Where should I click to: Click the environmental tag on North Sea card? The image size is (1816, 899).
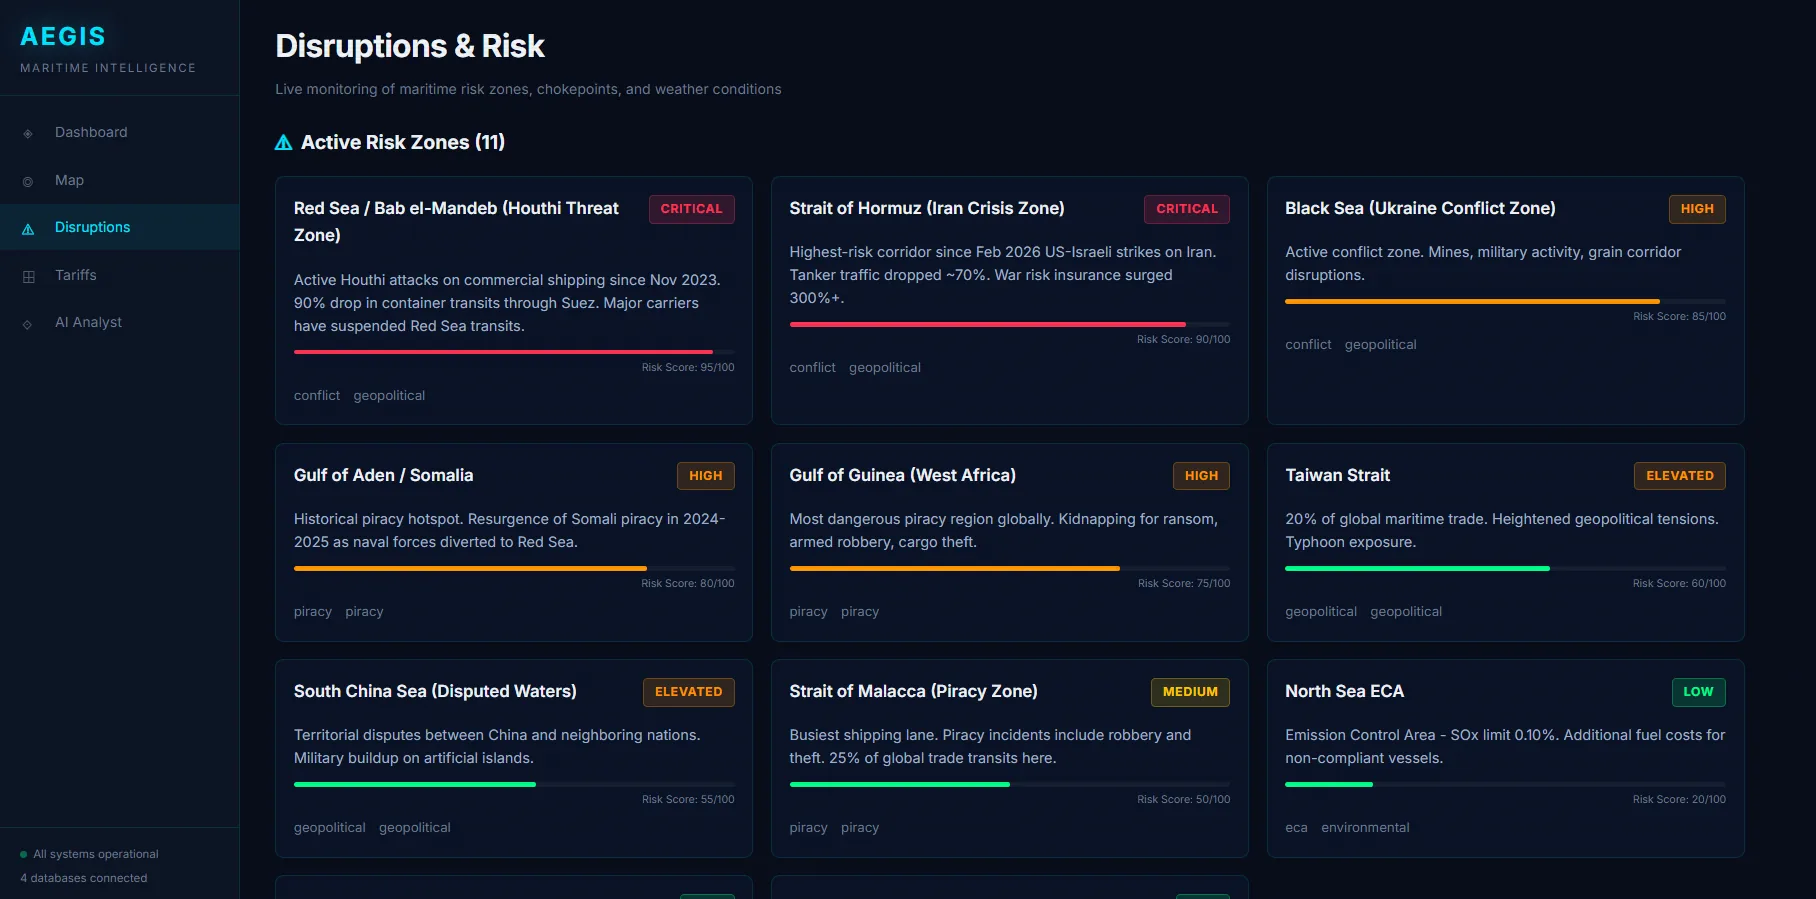coord(1365,828)
